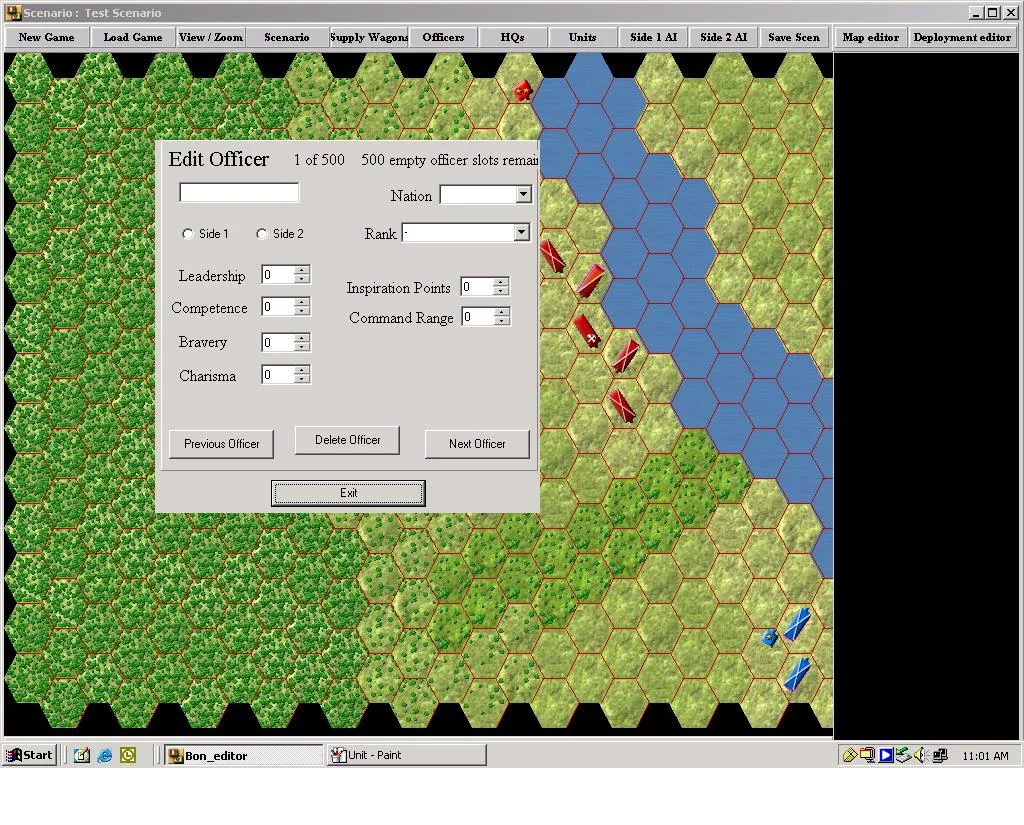Click the red star HQ unit beside the river
The height and width of the screenshot is (825, 1024).
pos(522,90)
